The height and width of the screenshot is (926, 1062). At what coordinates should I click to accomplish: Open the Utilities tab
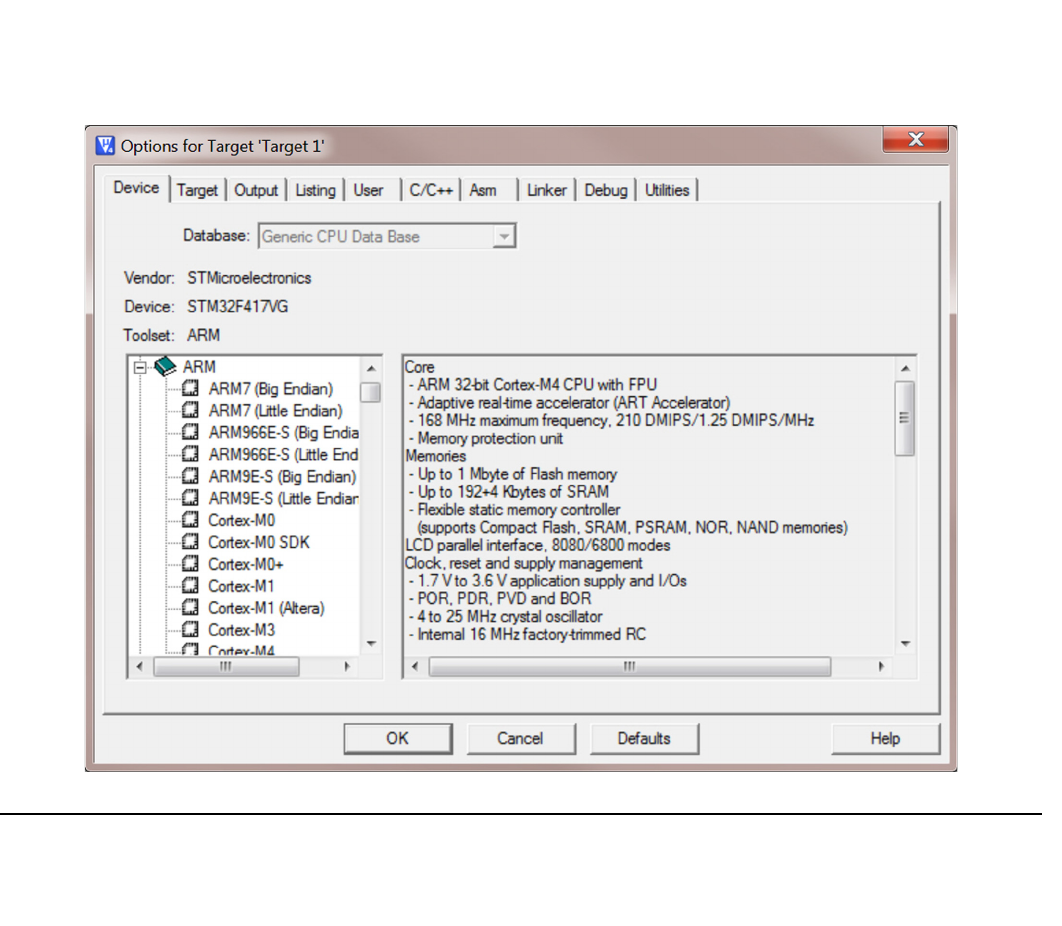(x=666, y=190)
